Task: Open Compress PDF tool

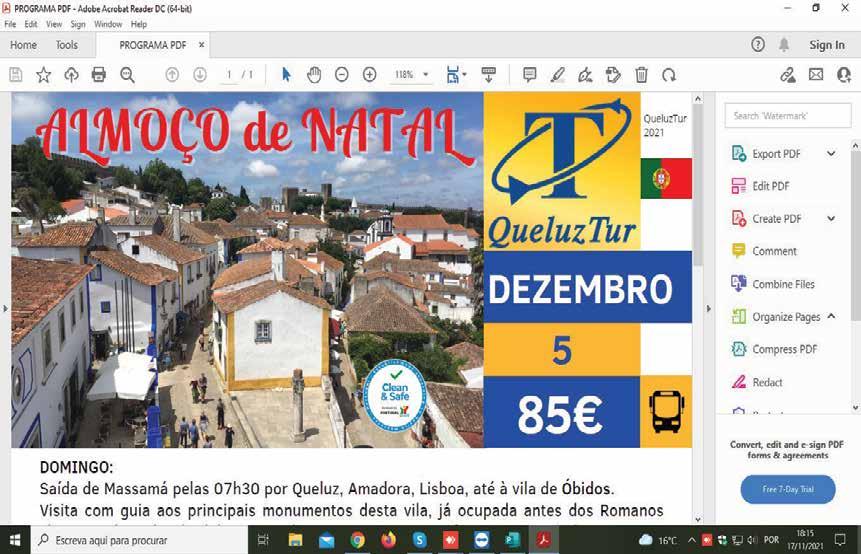Action: pos(785,349)
